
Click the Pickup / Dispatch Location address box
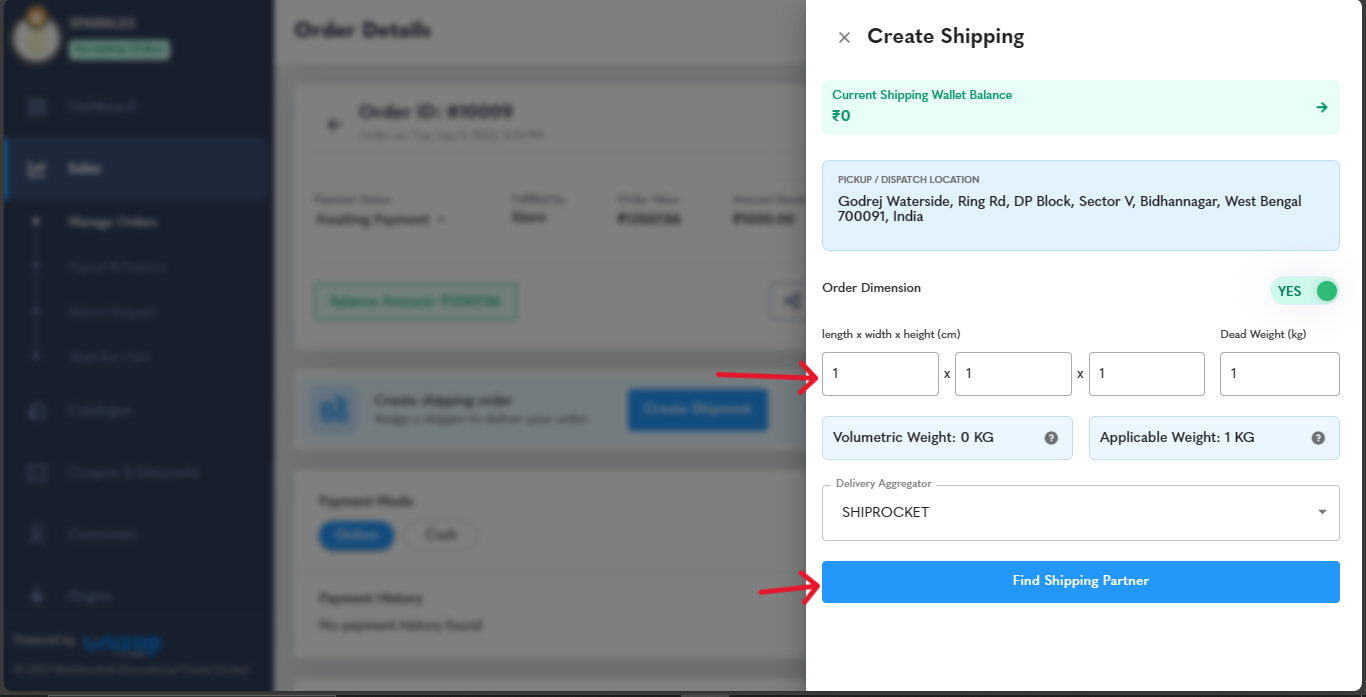click(x=1080, y=205)
